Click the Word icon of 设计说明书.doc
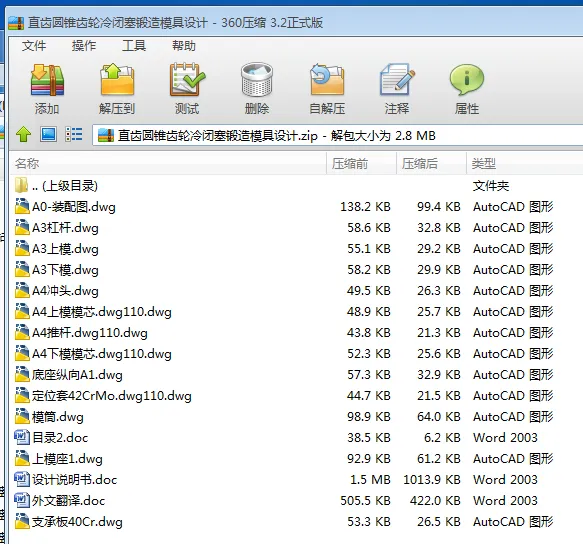583x544 pixels. (22, 479)
